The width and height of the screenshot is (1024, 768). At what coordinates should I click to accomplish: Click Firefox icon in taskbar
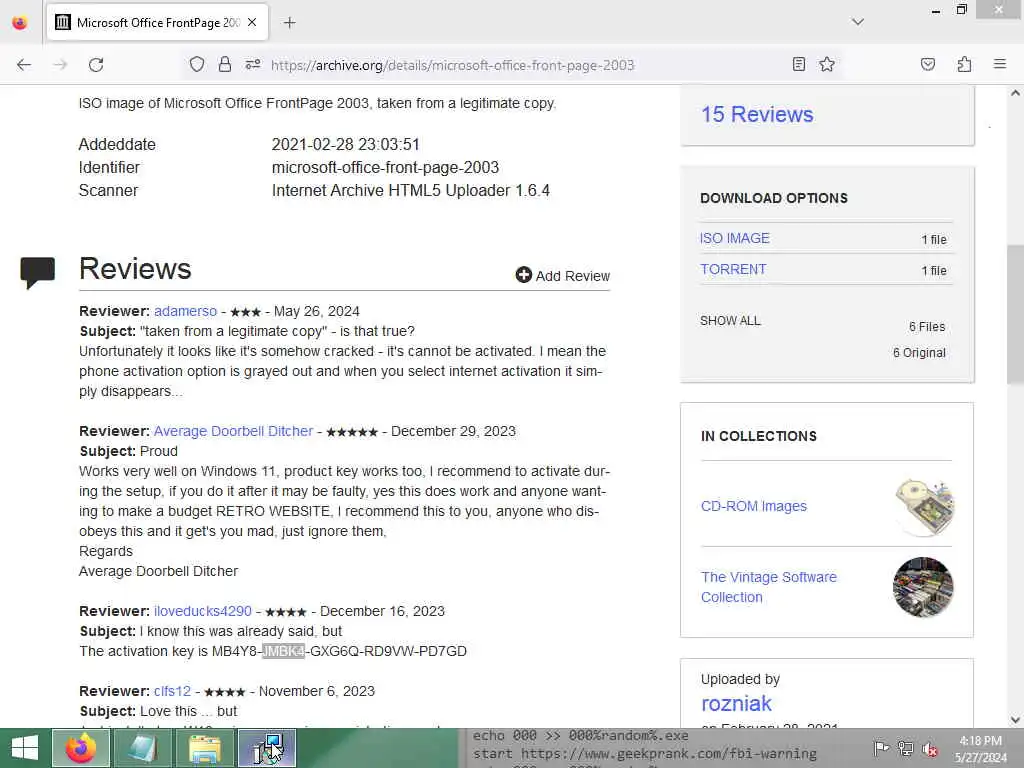81,748
